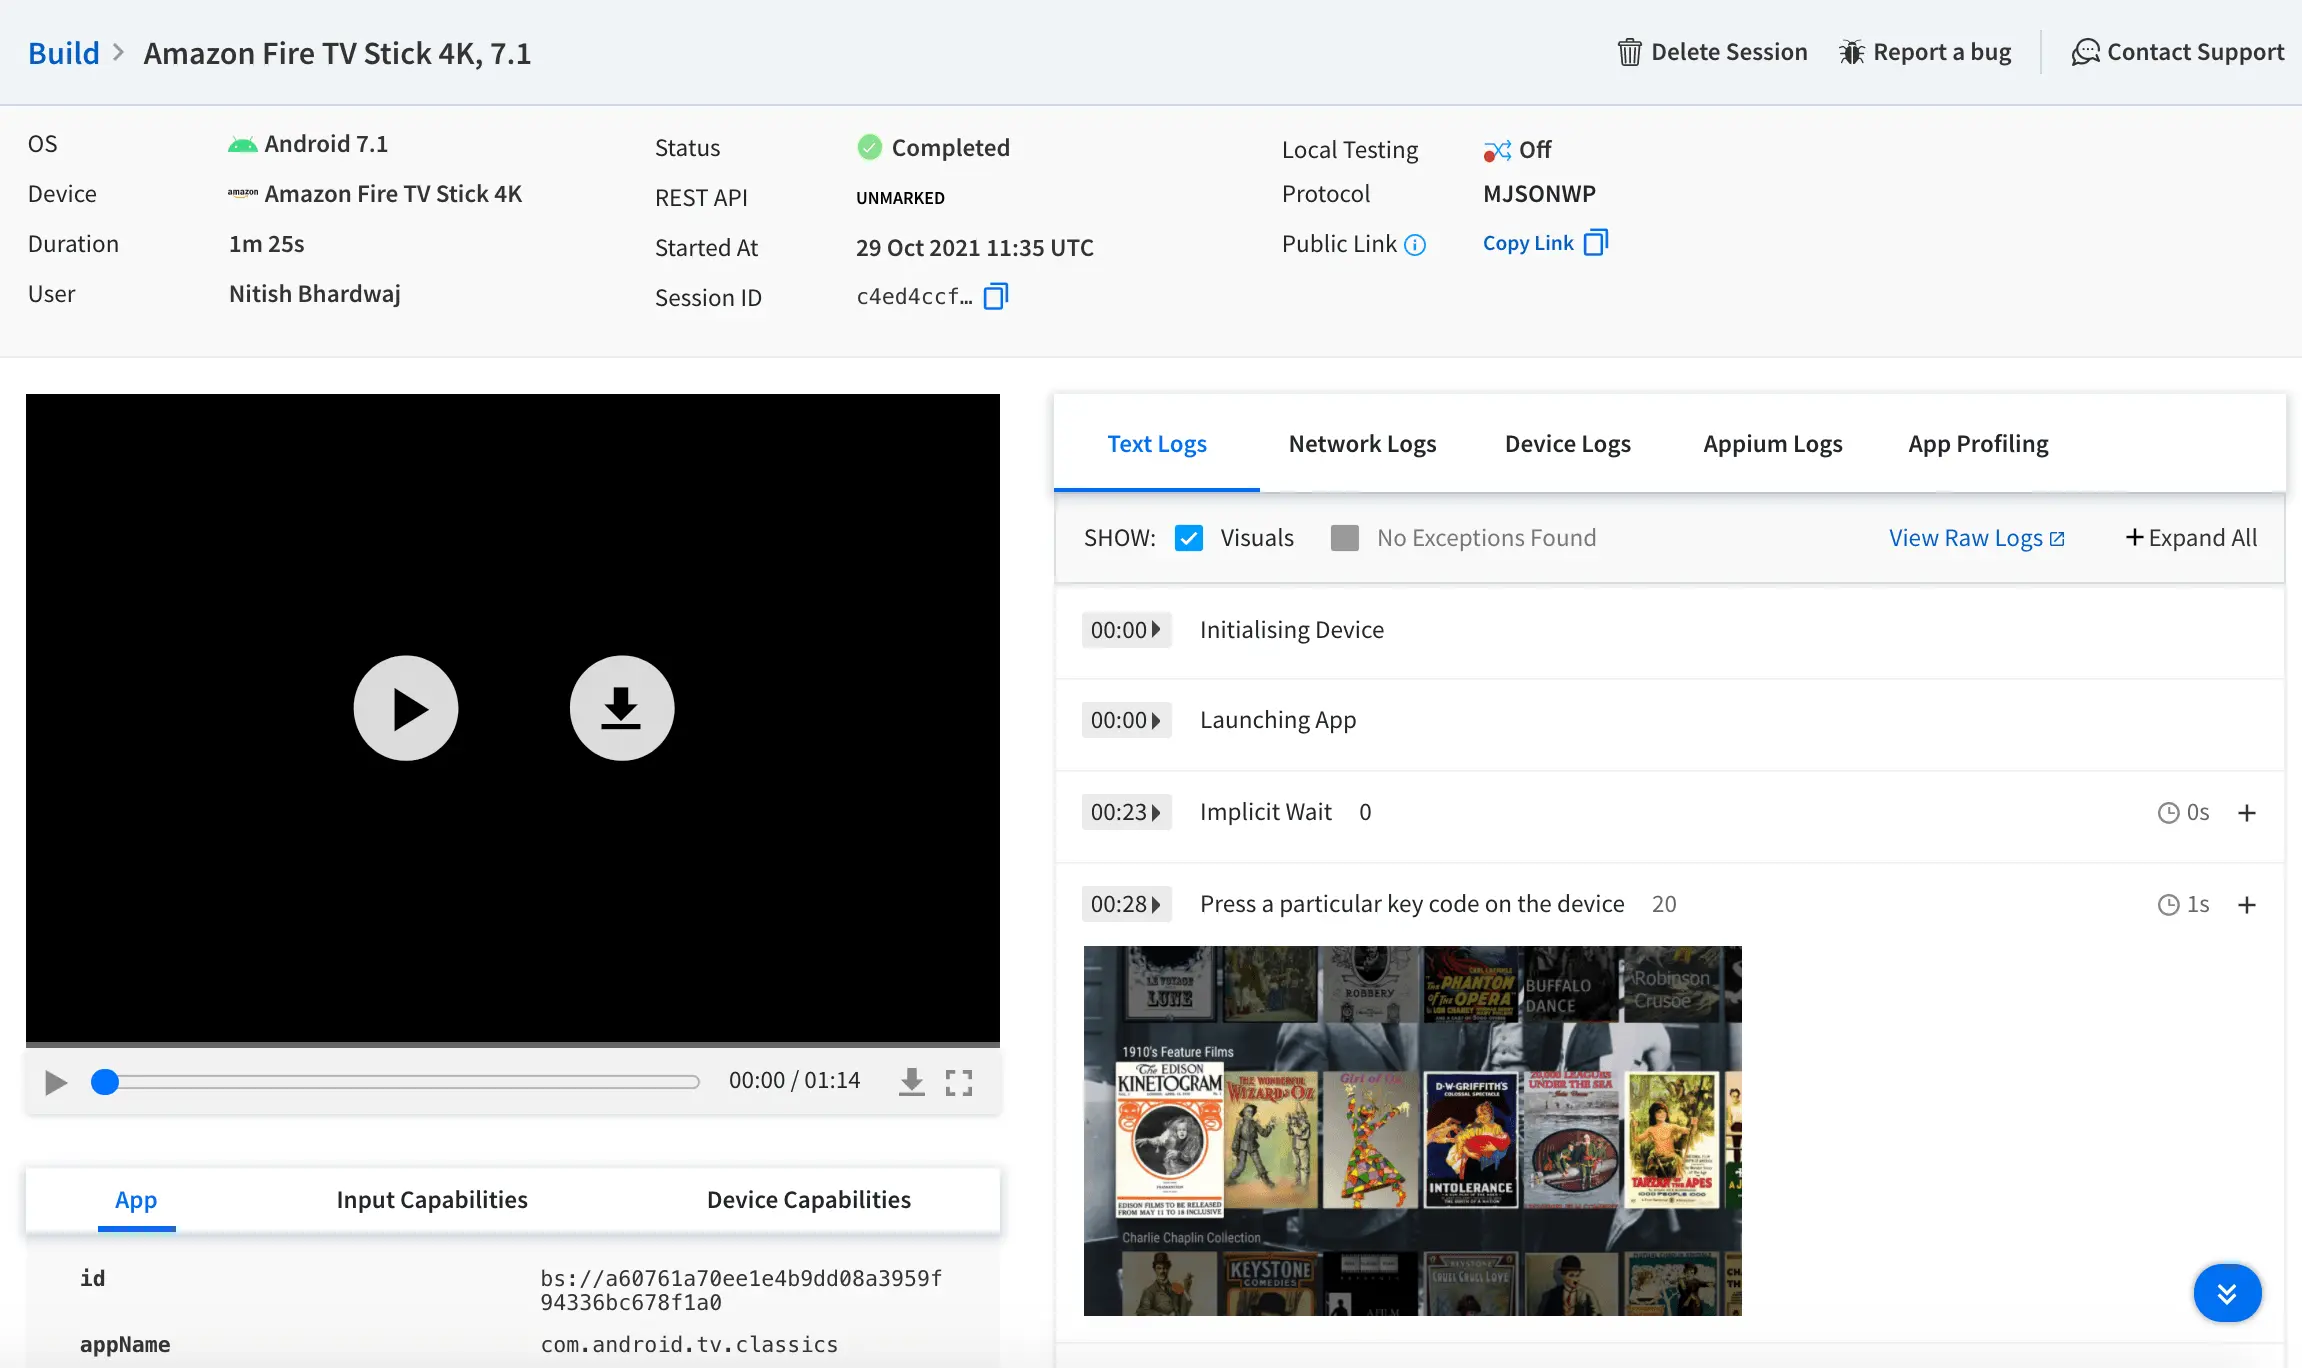2302x1368 pixels.
Task: Play the session video recording
Action: 406,708
